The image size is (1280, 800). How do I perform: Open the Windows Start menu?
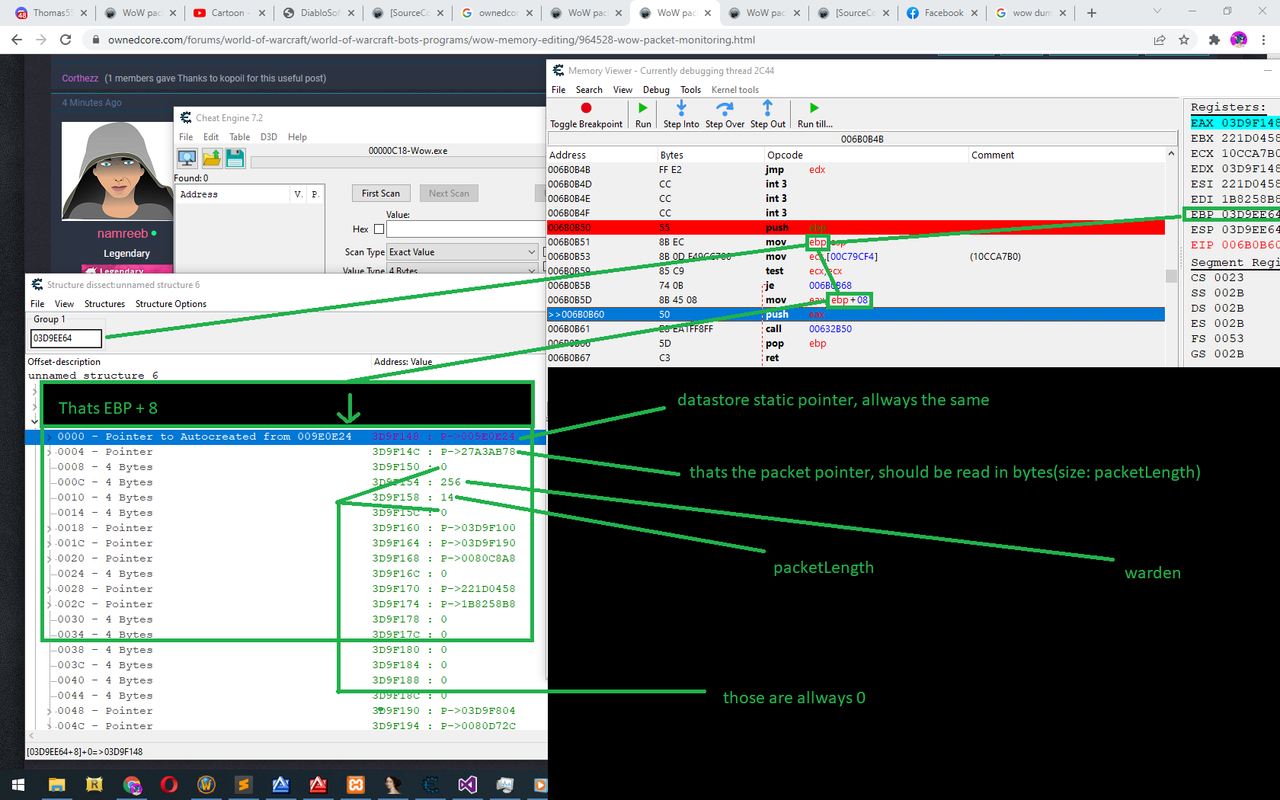coord(20,785)
